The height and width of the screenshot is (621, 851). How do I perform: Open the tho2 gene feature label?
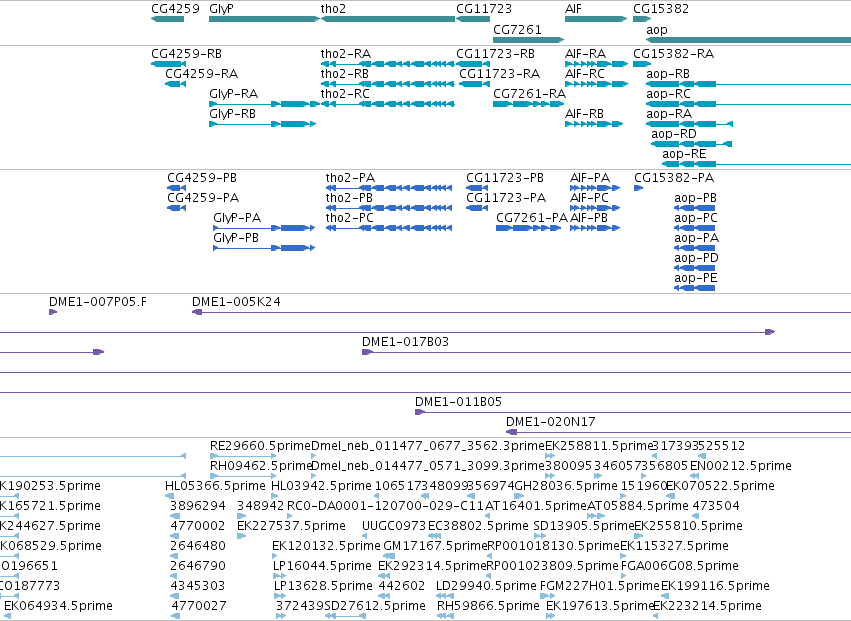click(x=333, y=9)
